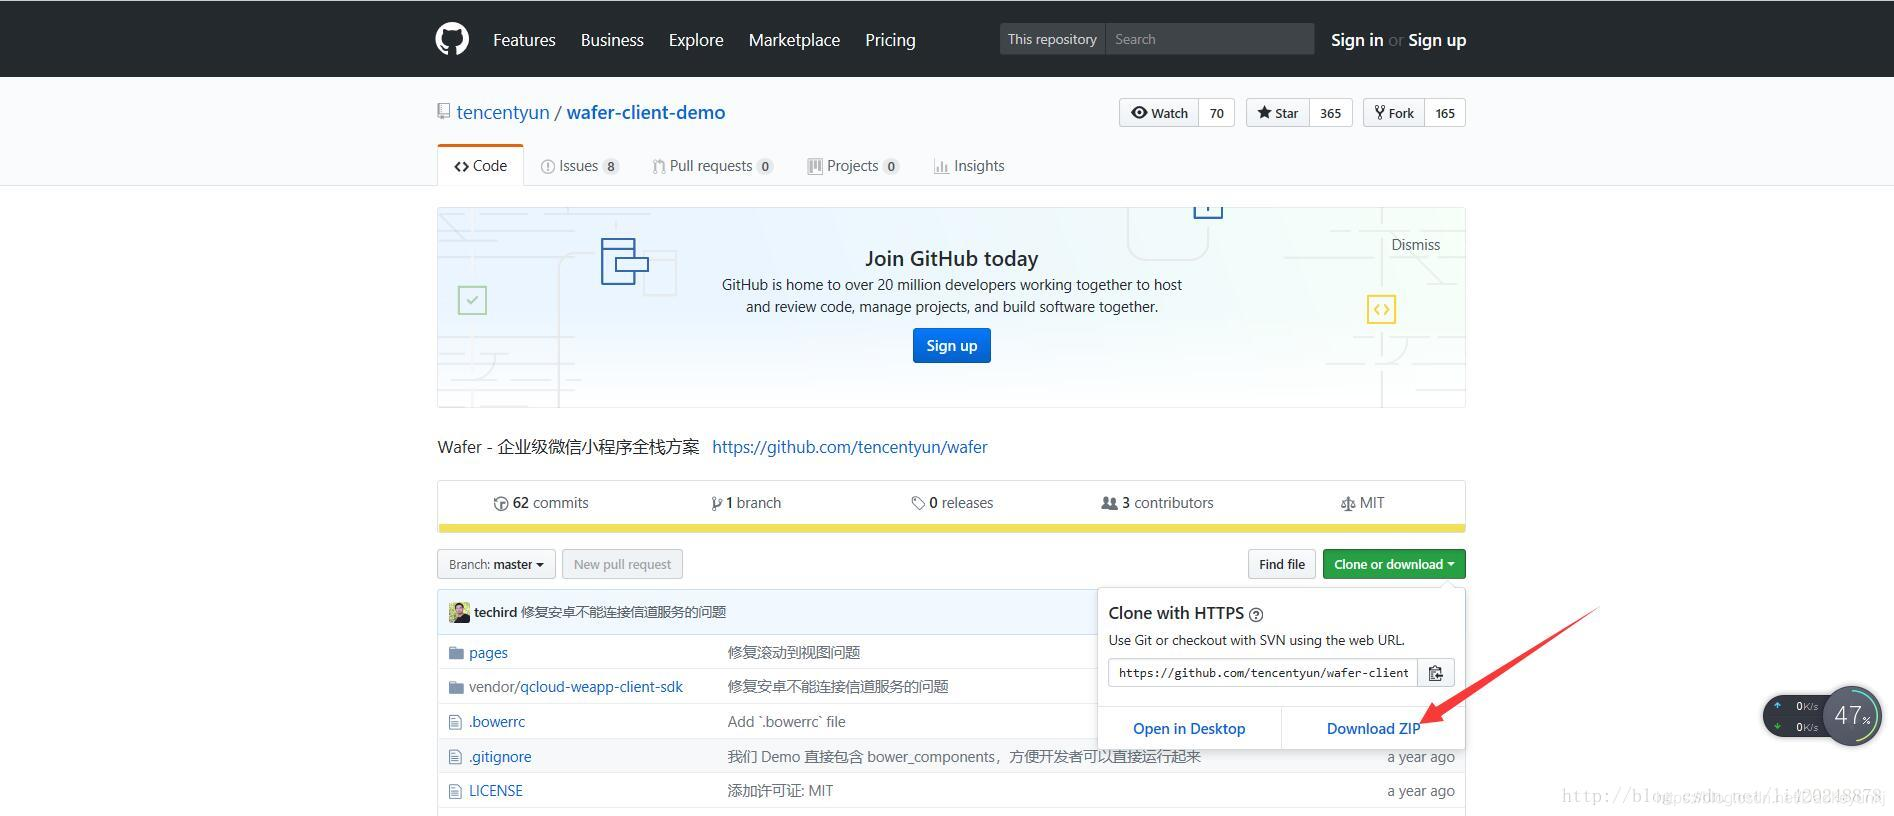Click the clone HTTPS URL field
Viewport: 1894px width, 816px height.
pos(1263,673)
